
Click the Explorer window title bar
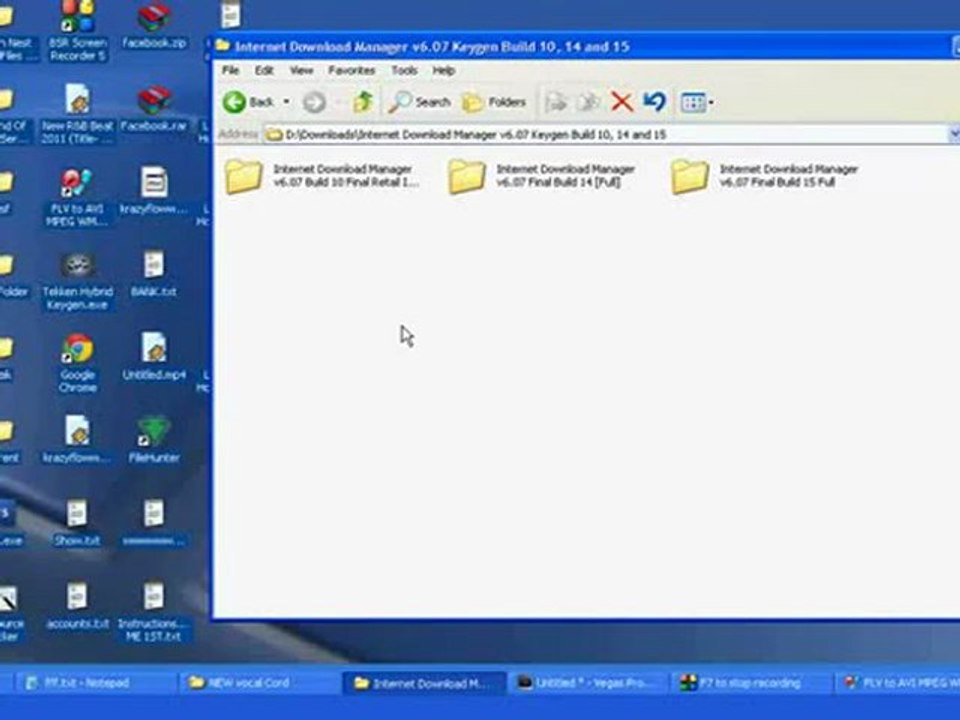click(x=582, y=47)
